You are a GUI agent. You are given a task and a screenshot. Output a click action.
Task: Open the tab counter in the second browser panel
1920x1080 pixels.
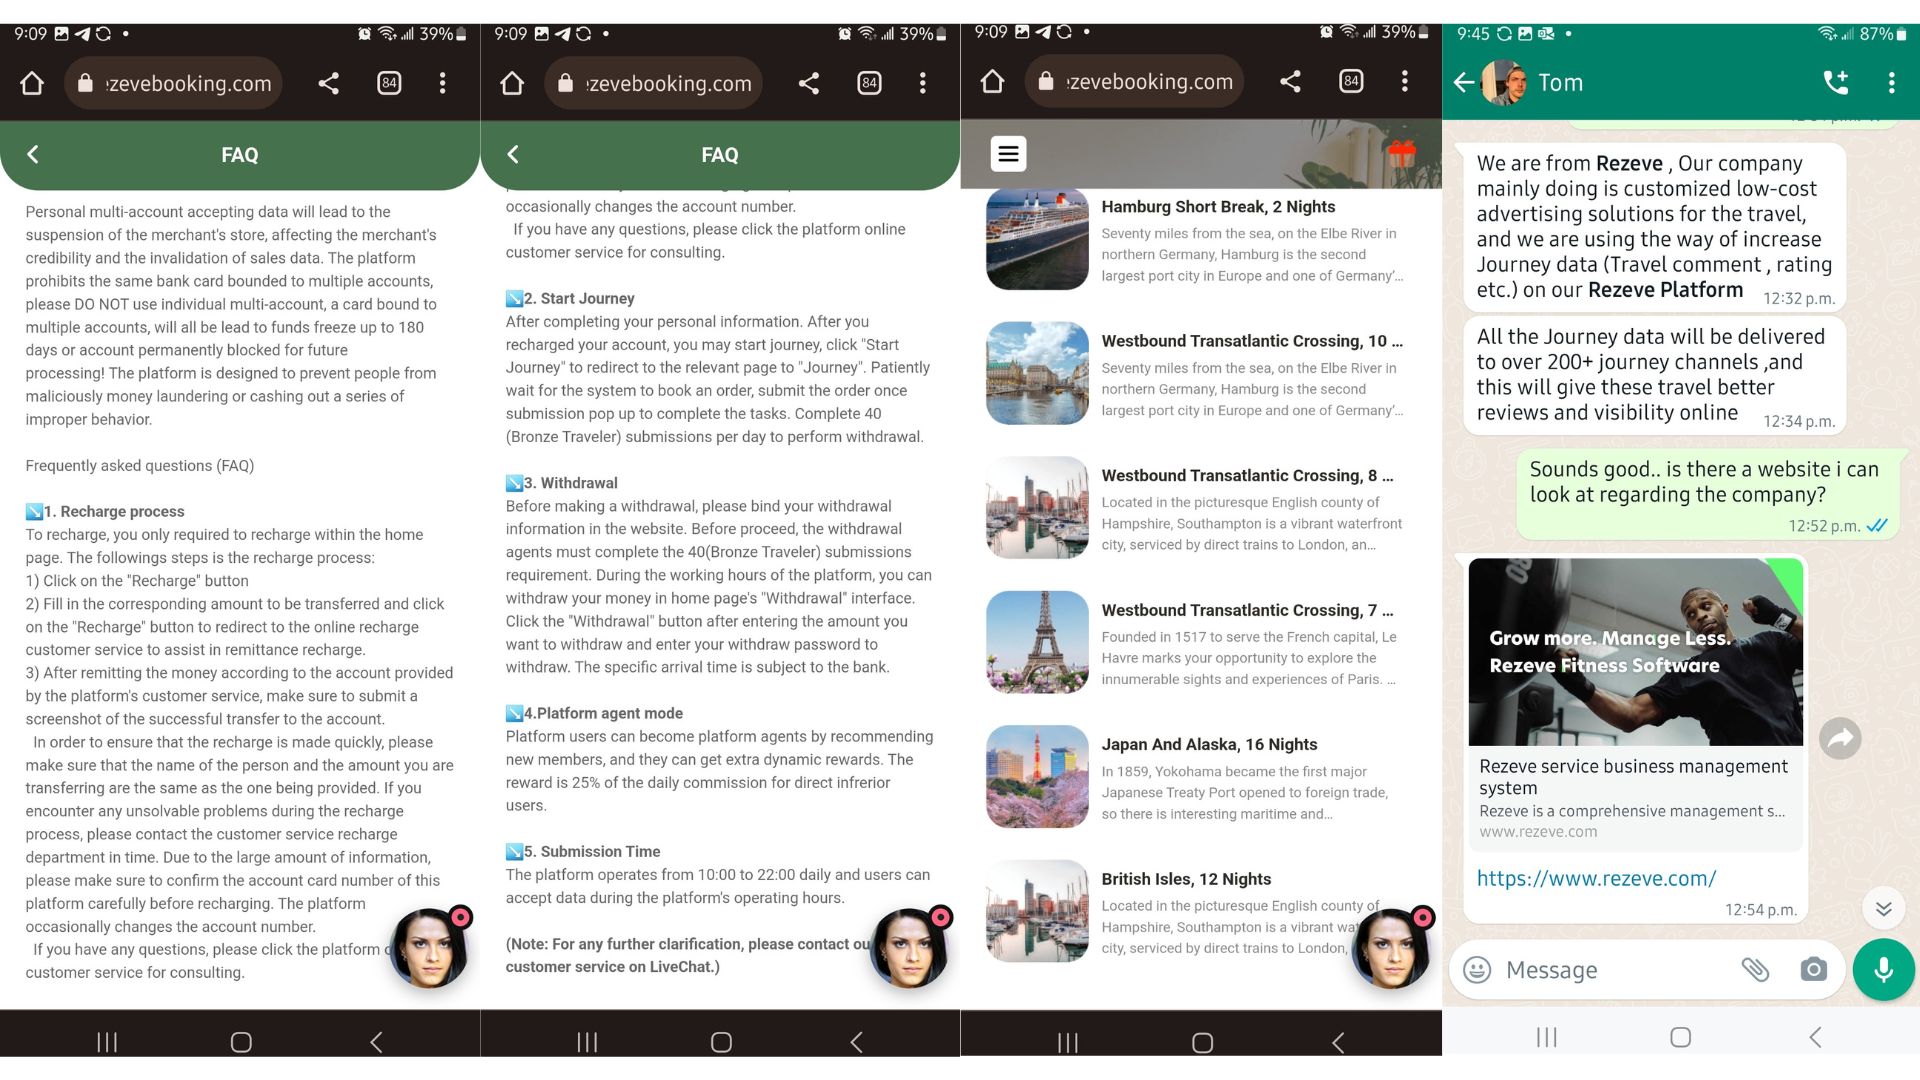tap(869, 83)
